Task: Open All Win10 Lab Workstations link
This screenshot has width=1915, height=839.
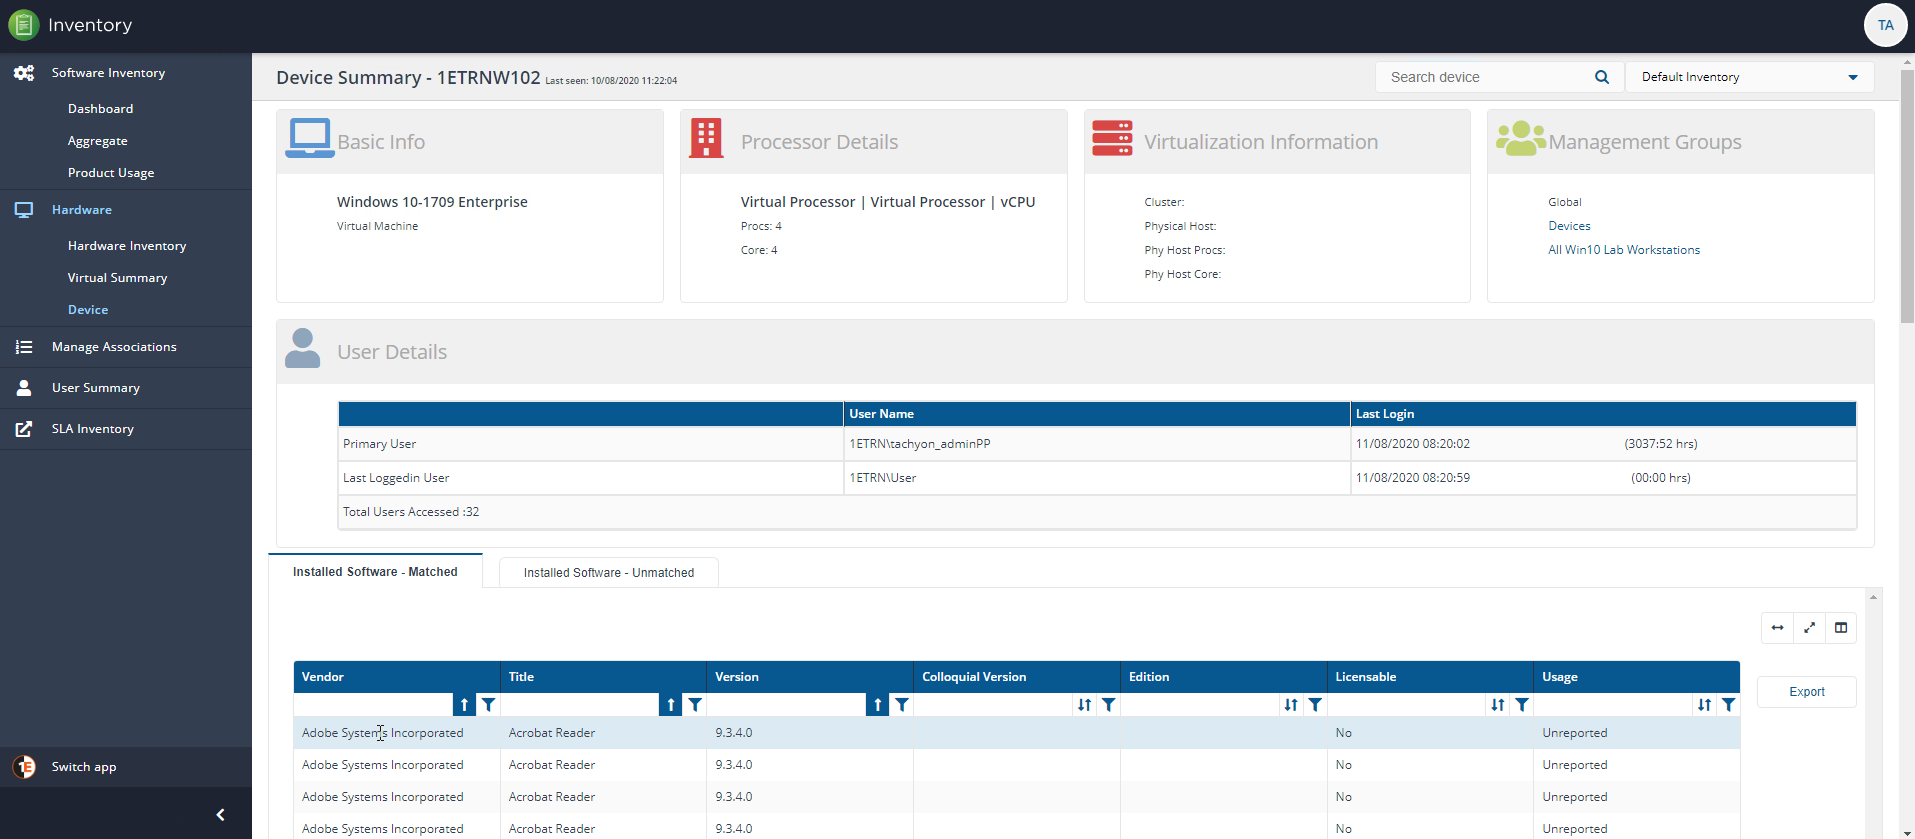Action: [x=1624, y=250]
